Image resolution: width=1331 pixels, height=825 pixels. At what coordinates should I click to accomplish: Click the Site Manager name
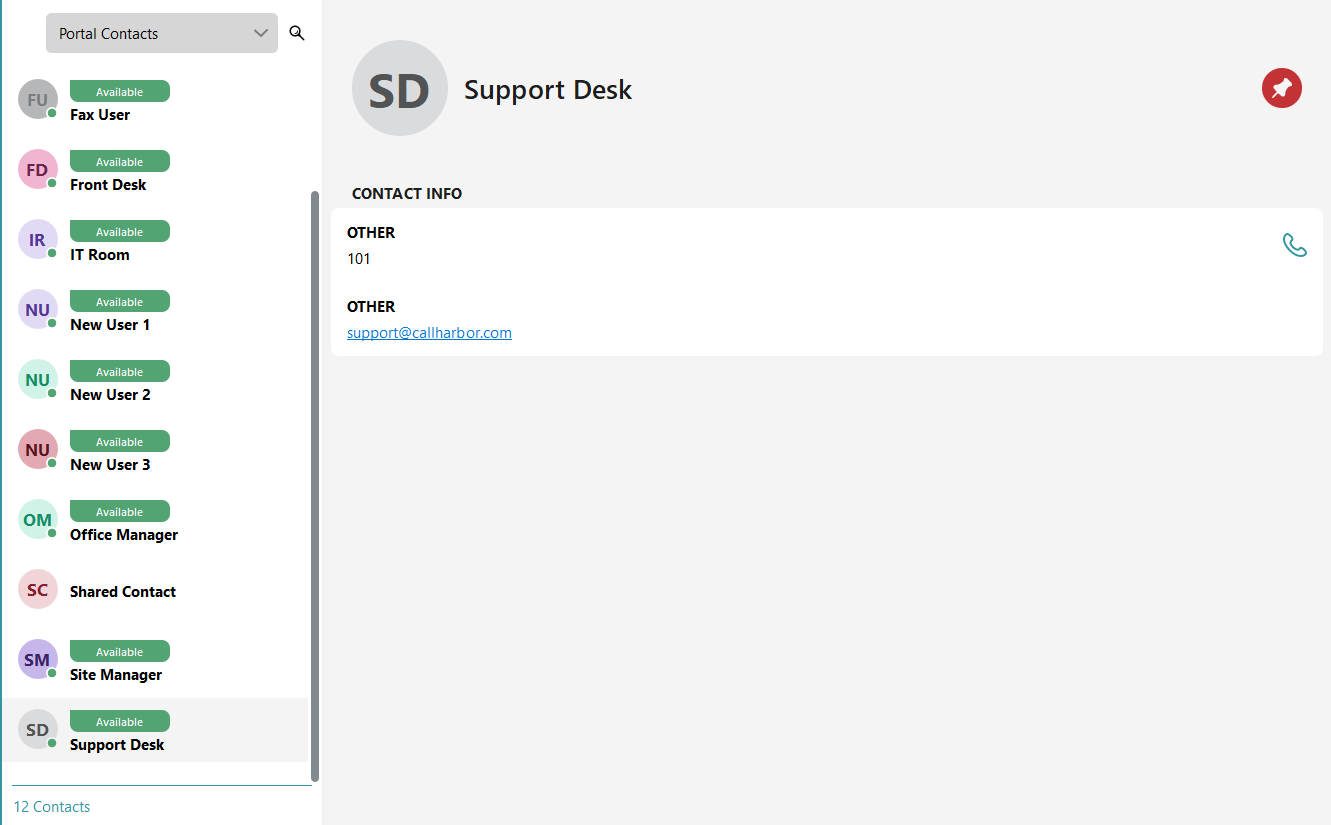click(116, 675)
